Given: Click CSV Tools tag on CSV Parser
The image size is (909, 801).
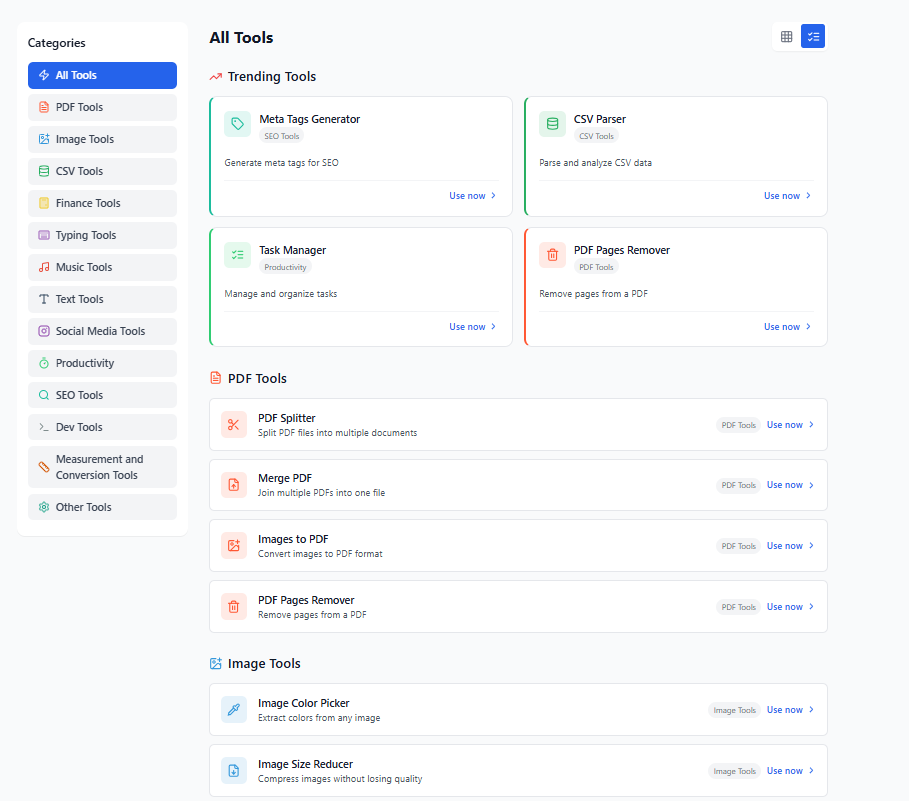Looking at the screenshot, I should pyautogui.click(x=596, y=136).
